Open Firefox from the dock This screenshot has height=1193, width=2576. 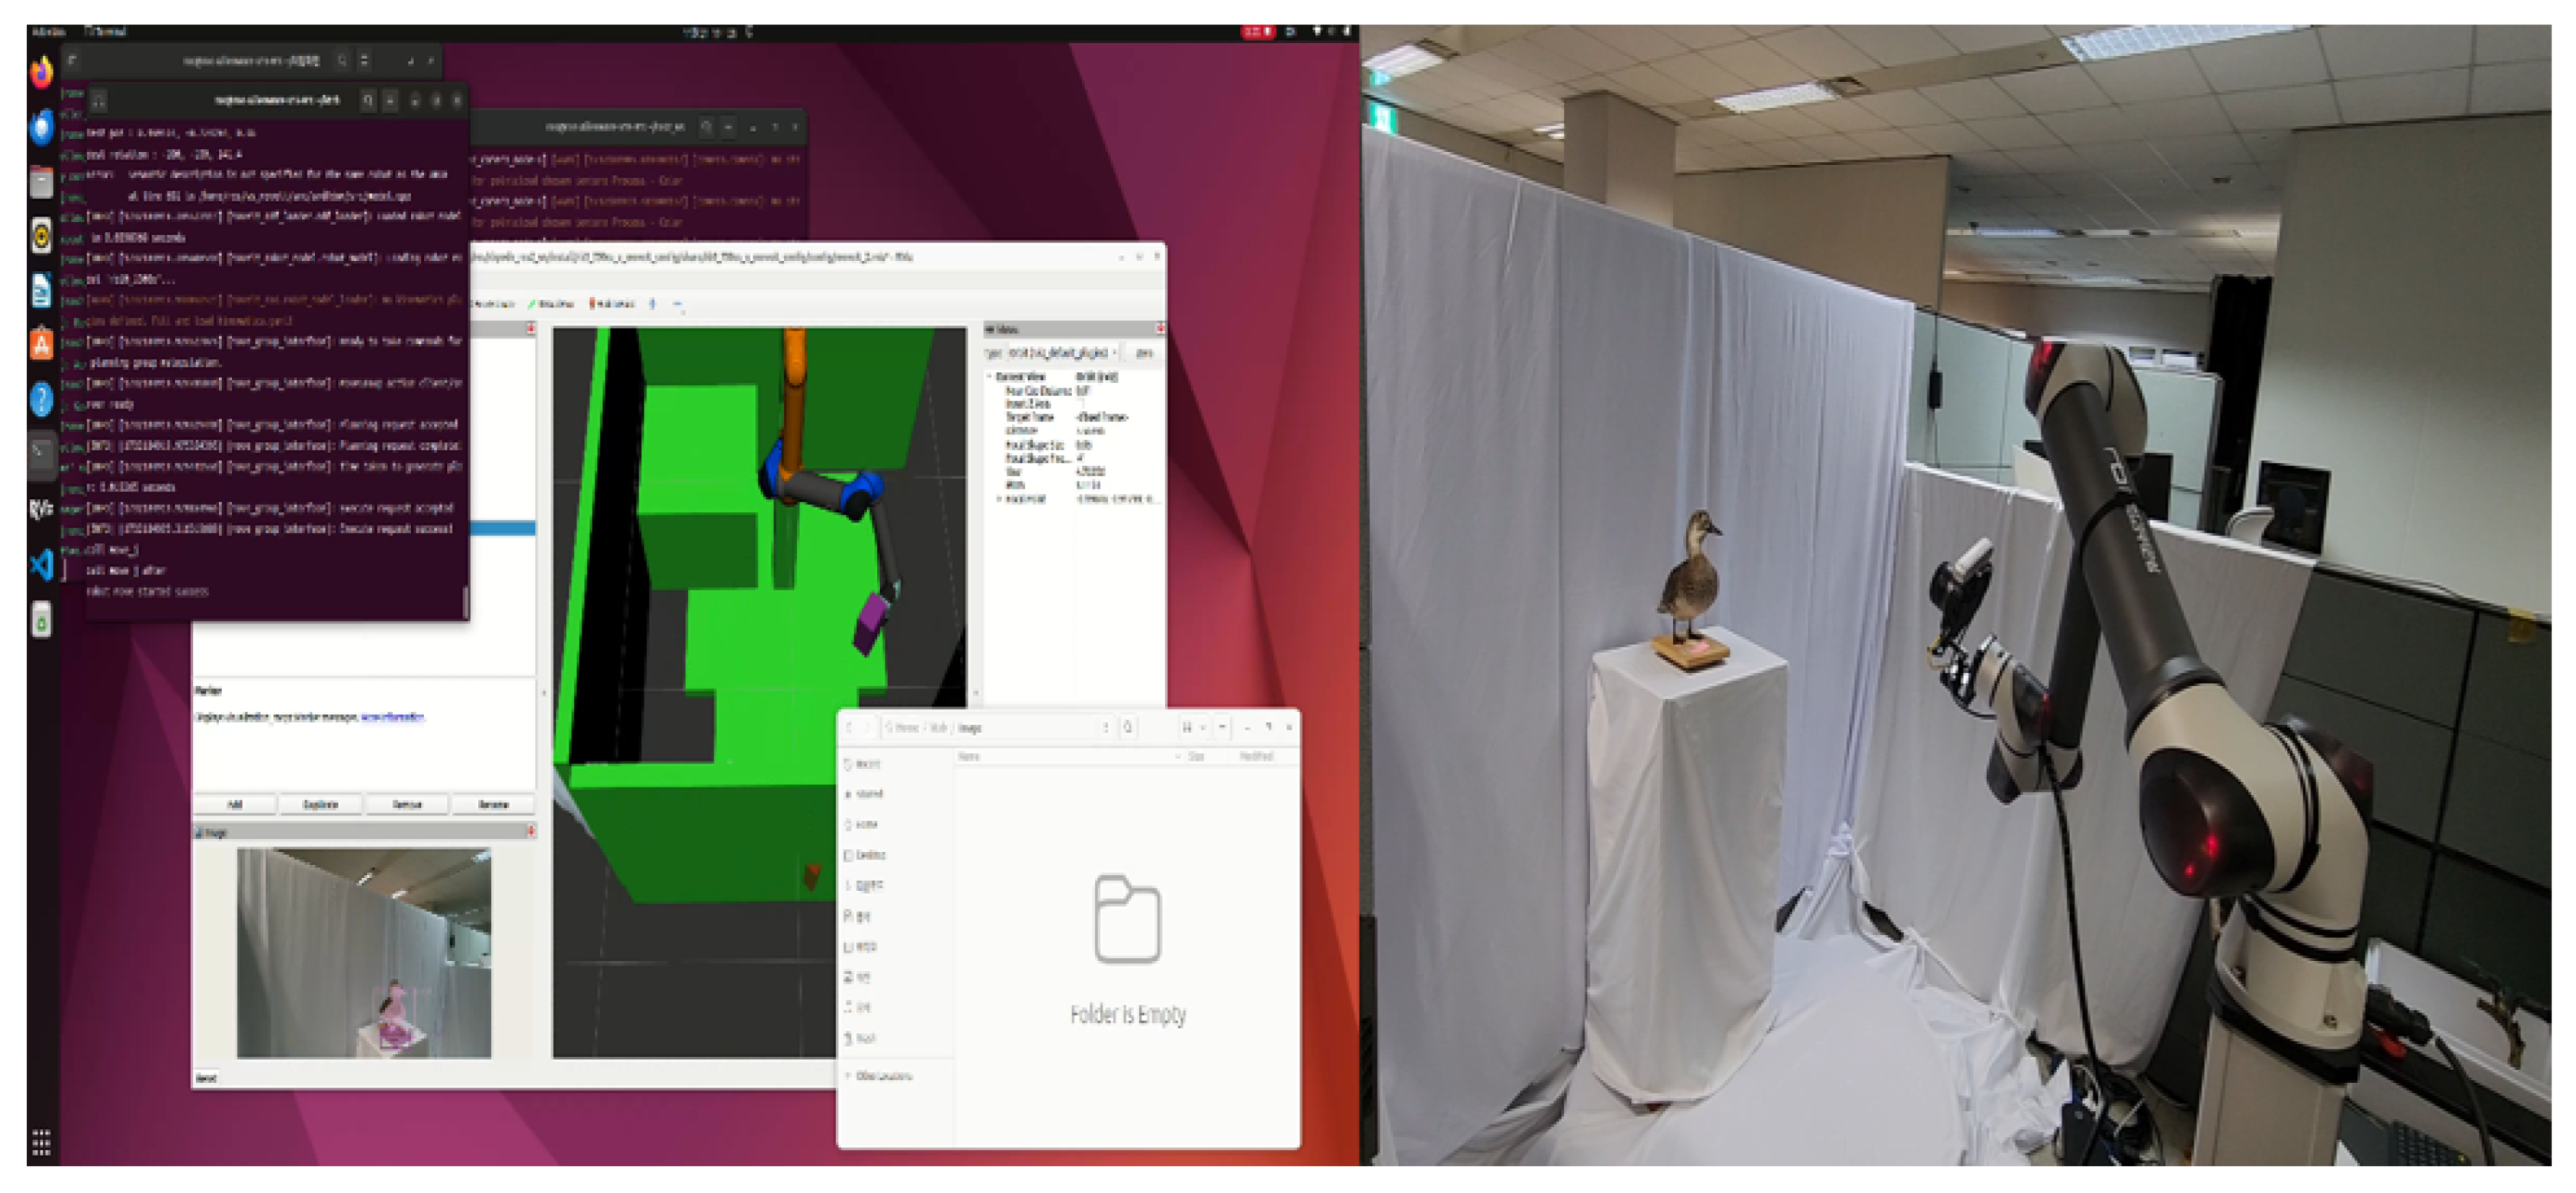[x=41, y=72]
